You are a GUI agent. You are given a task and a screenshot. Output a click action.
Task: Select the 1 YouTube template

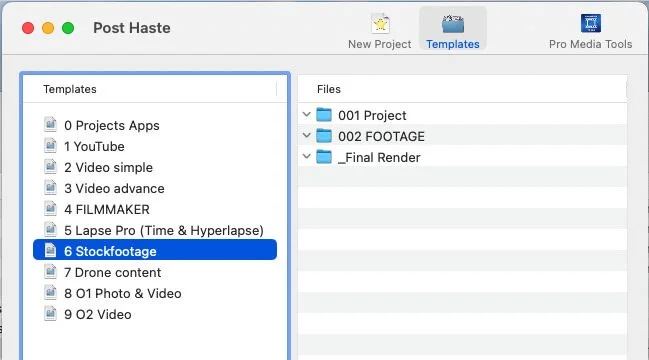coord(94,146)
